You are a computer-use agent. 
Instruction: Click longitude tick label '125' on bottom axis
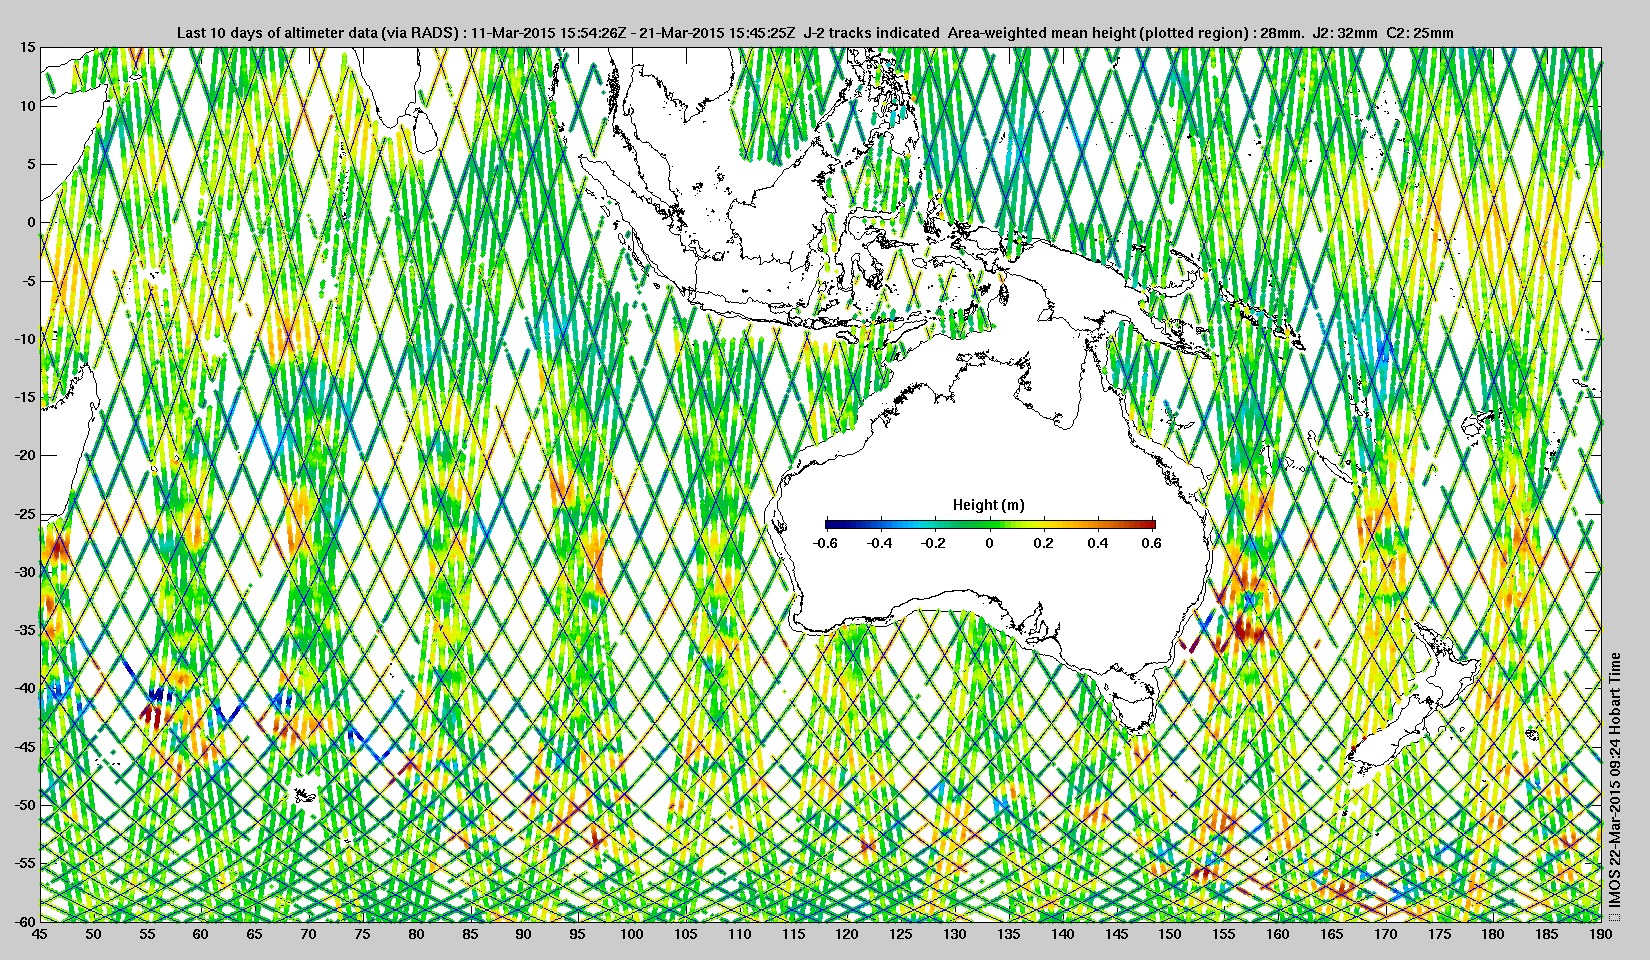(901, 934)
